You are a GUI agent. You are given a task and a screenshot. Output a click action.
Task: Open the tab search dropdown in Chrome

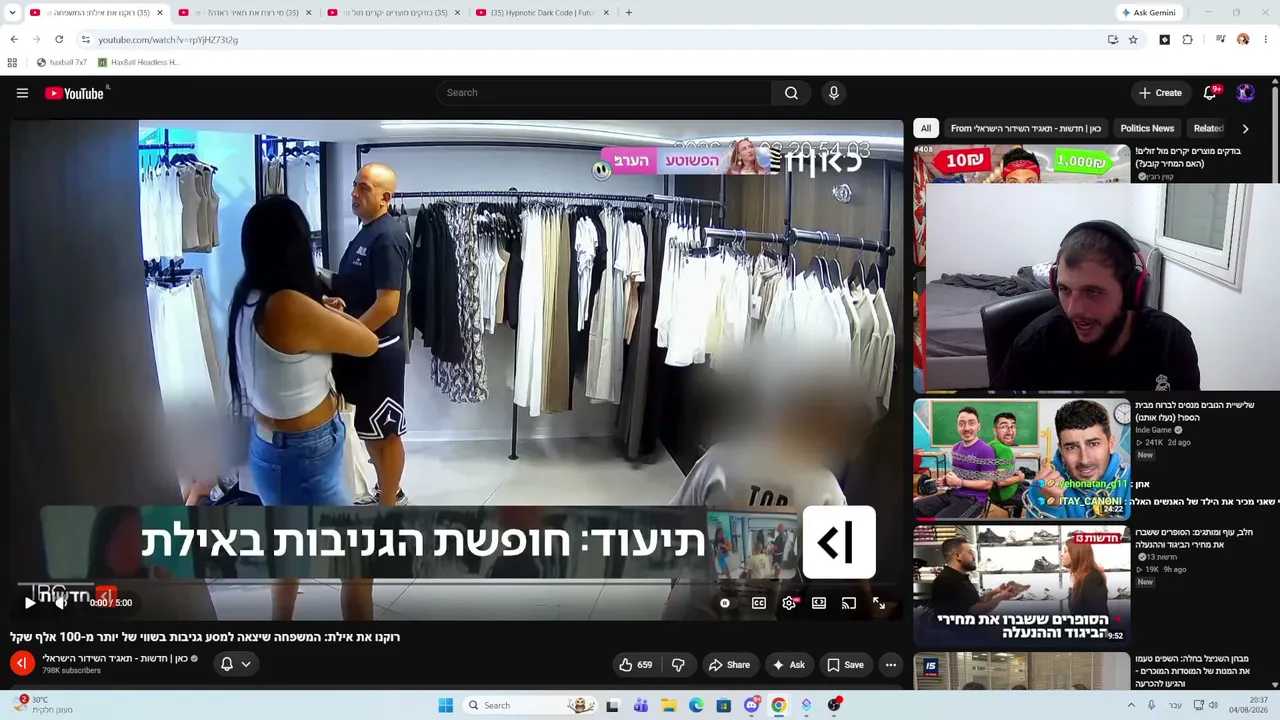click(12, 13)
